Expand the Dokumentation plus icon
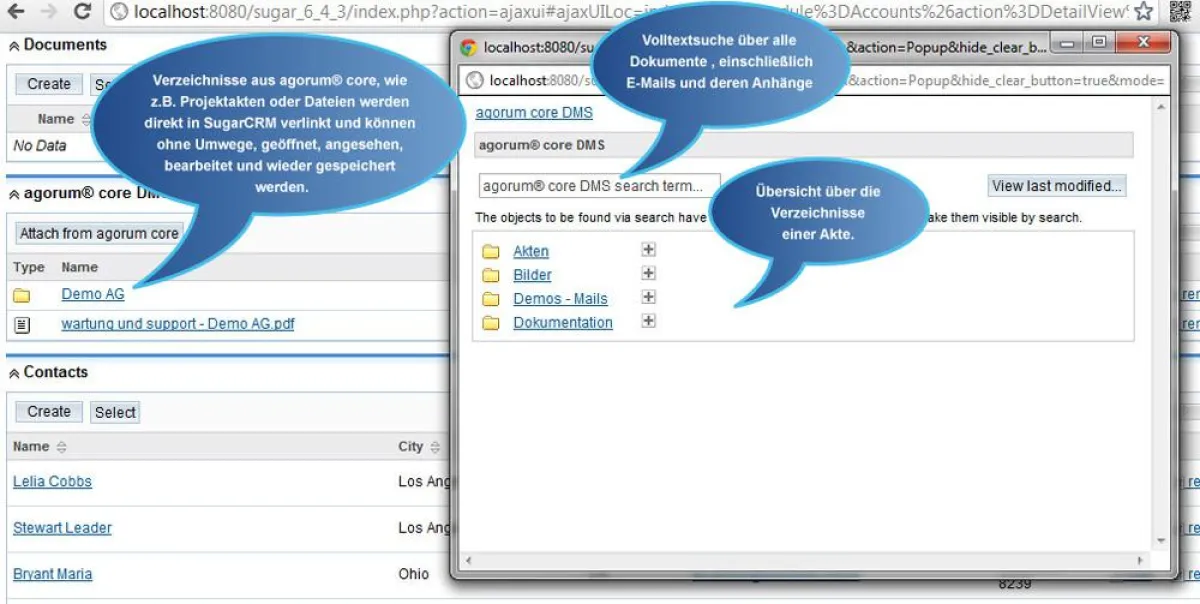The width and height of the screenshot is (1200, 604). tap(648, 321)
